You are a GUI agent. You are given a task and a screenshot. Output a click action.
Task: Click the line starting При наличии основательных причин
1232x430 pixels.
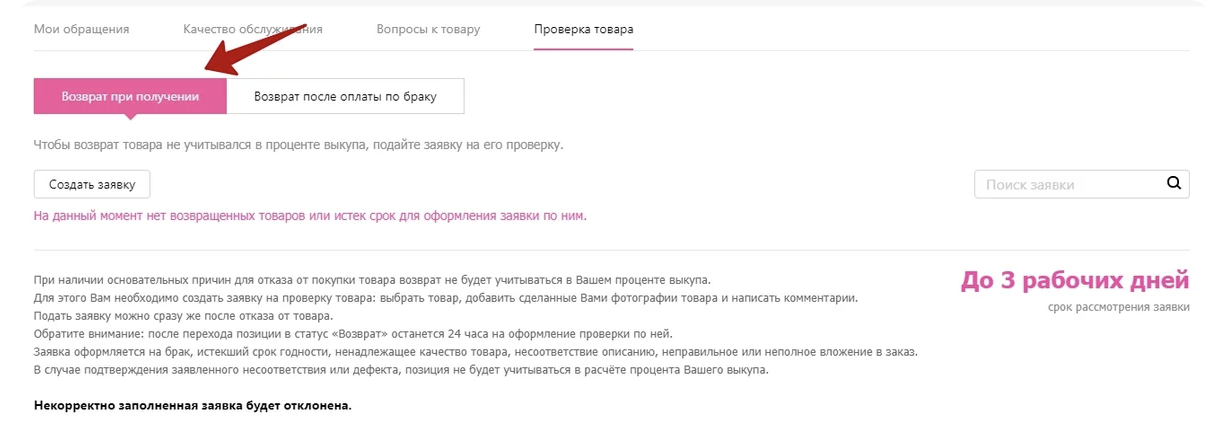click(x=372, y=279)
